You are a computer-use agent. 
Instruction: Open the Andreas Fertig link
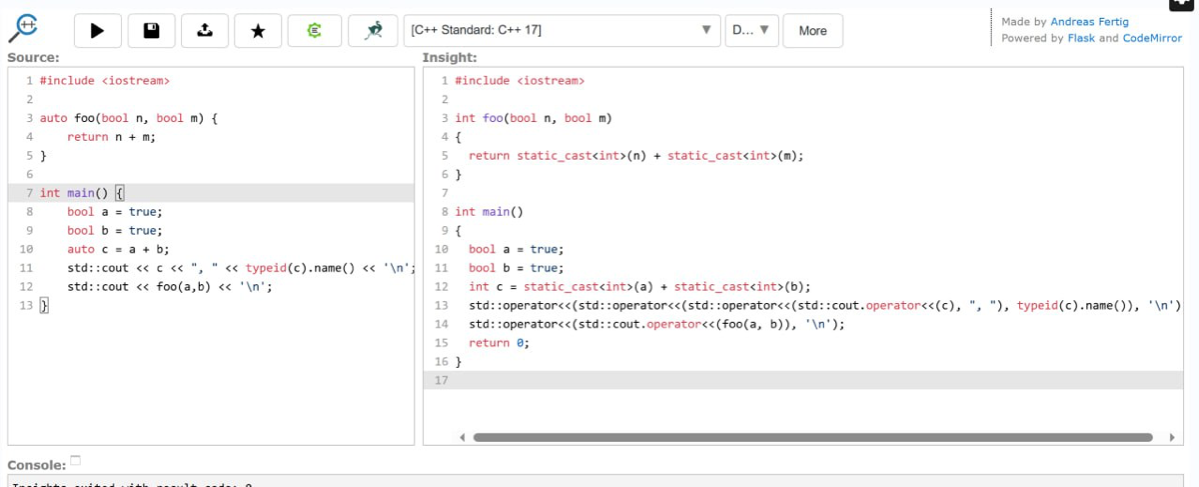pos(1089,22)
